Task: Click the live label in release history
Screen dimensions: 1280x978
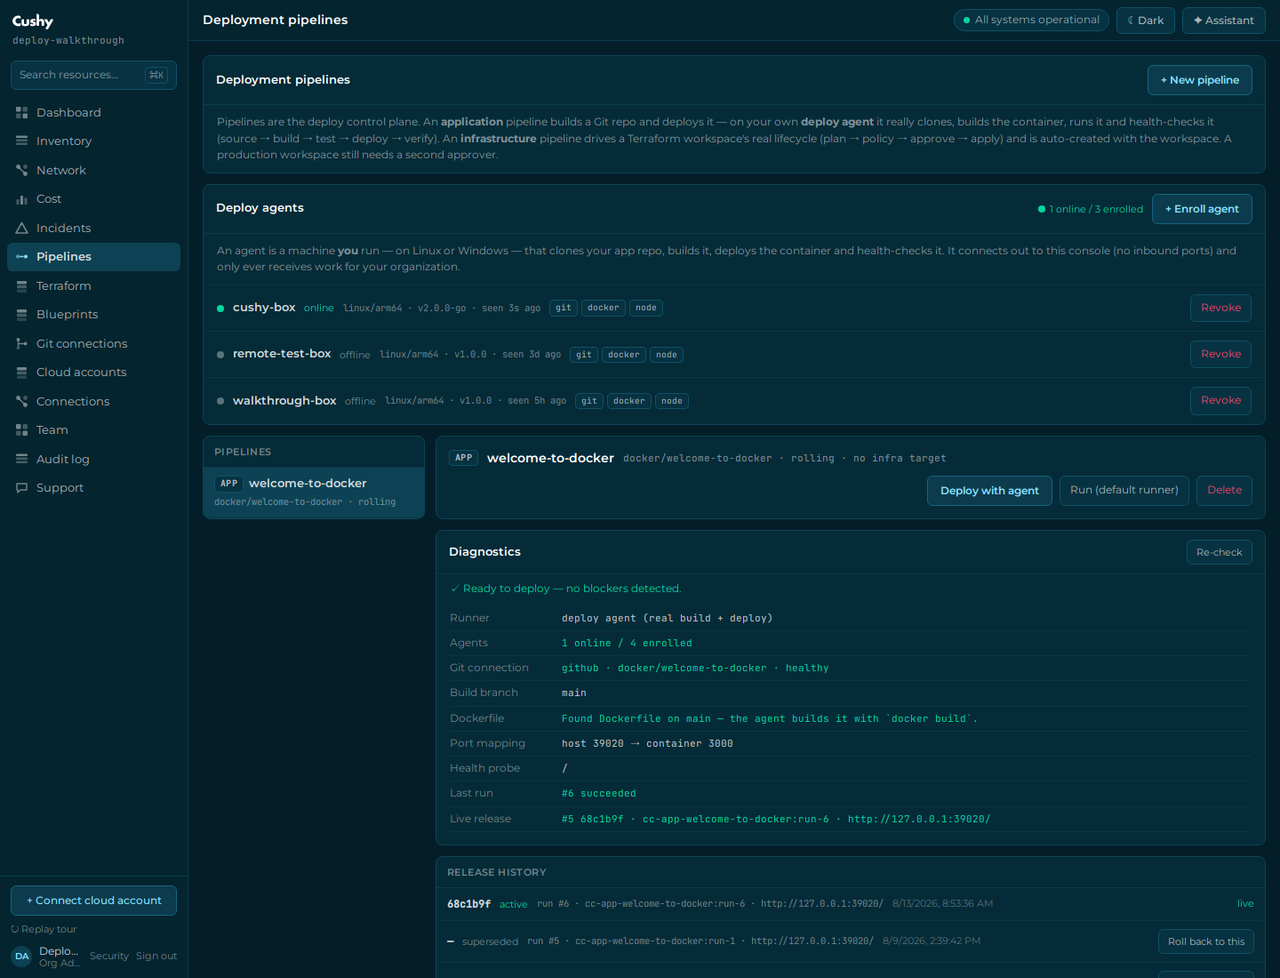Action: click(1245, 904)
